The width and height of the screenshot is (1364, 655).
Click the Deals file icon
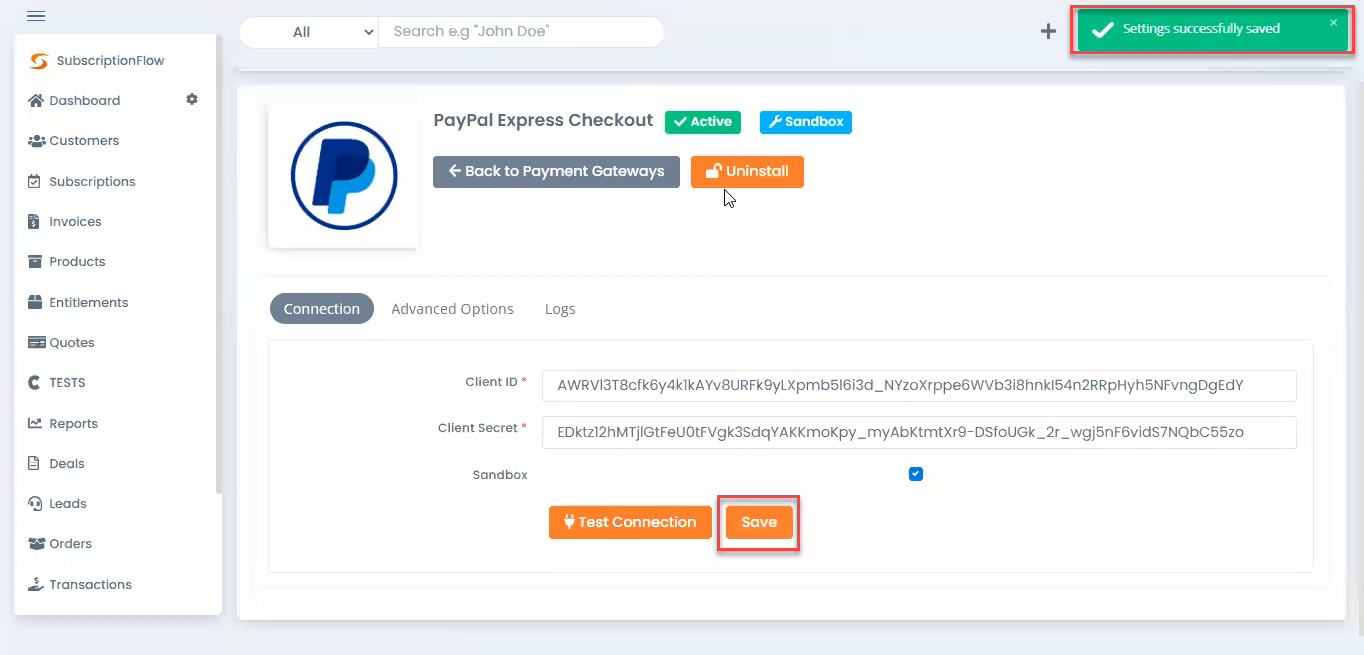pos(34,463)
